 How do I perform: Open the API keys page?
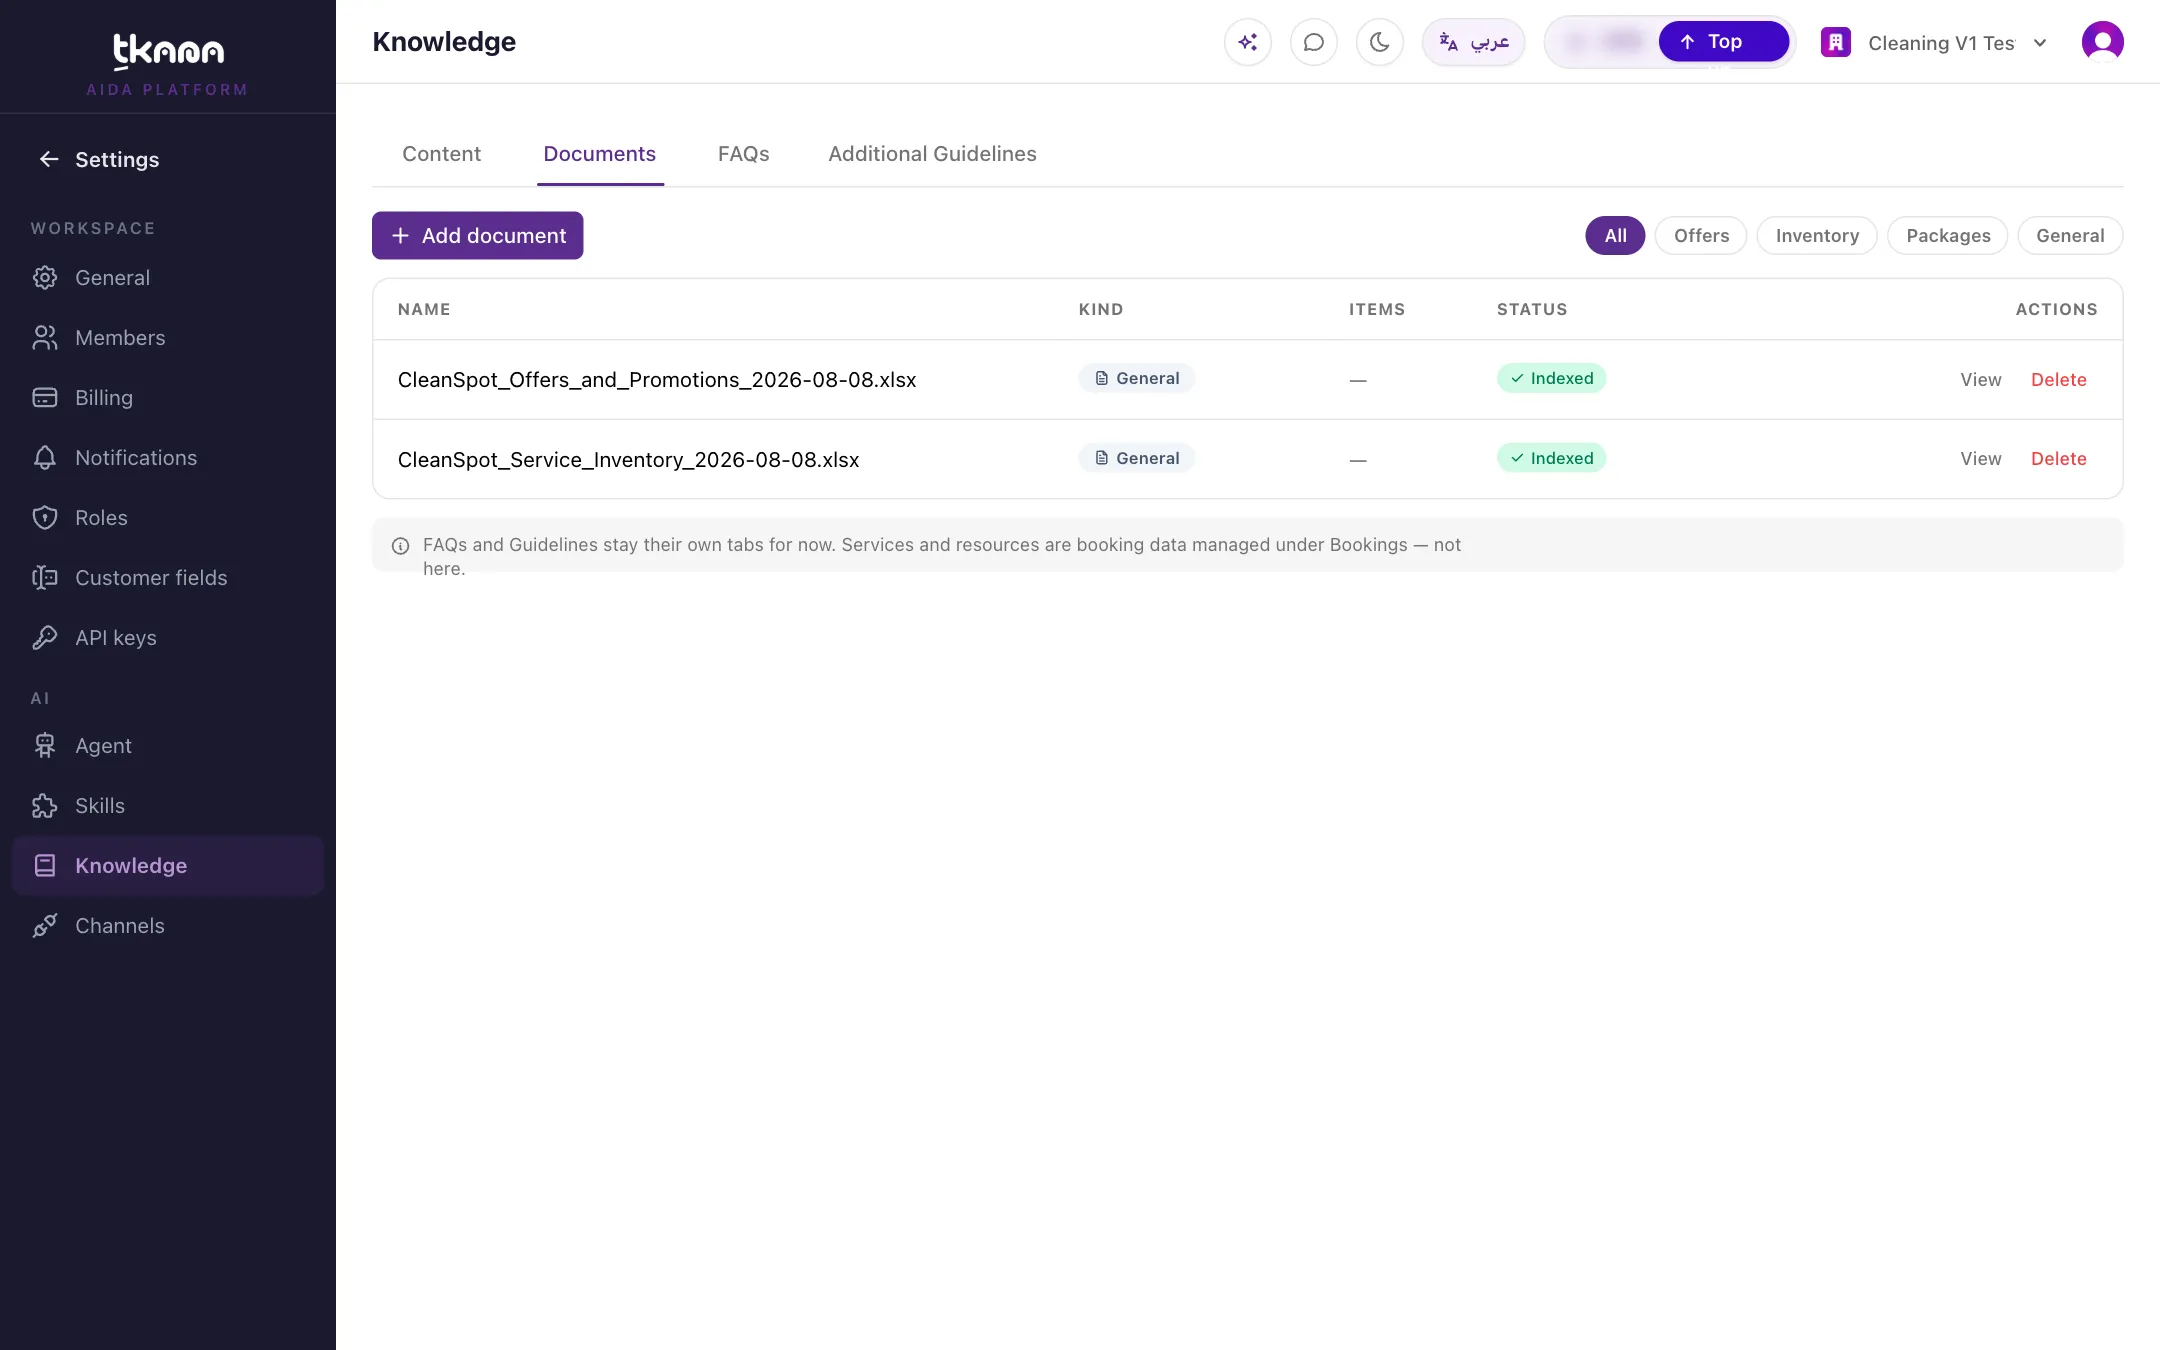click(x=168, y=638)
